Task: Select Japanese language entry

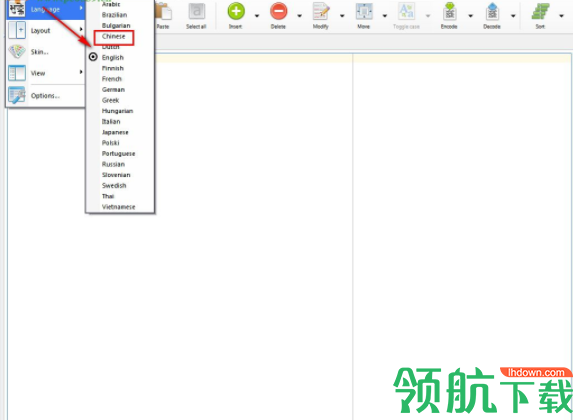Action: coord(115,132)
